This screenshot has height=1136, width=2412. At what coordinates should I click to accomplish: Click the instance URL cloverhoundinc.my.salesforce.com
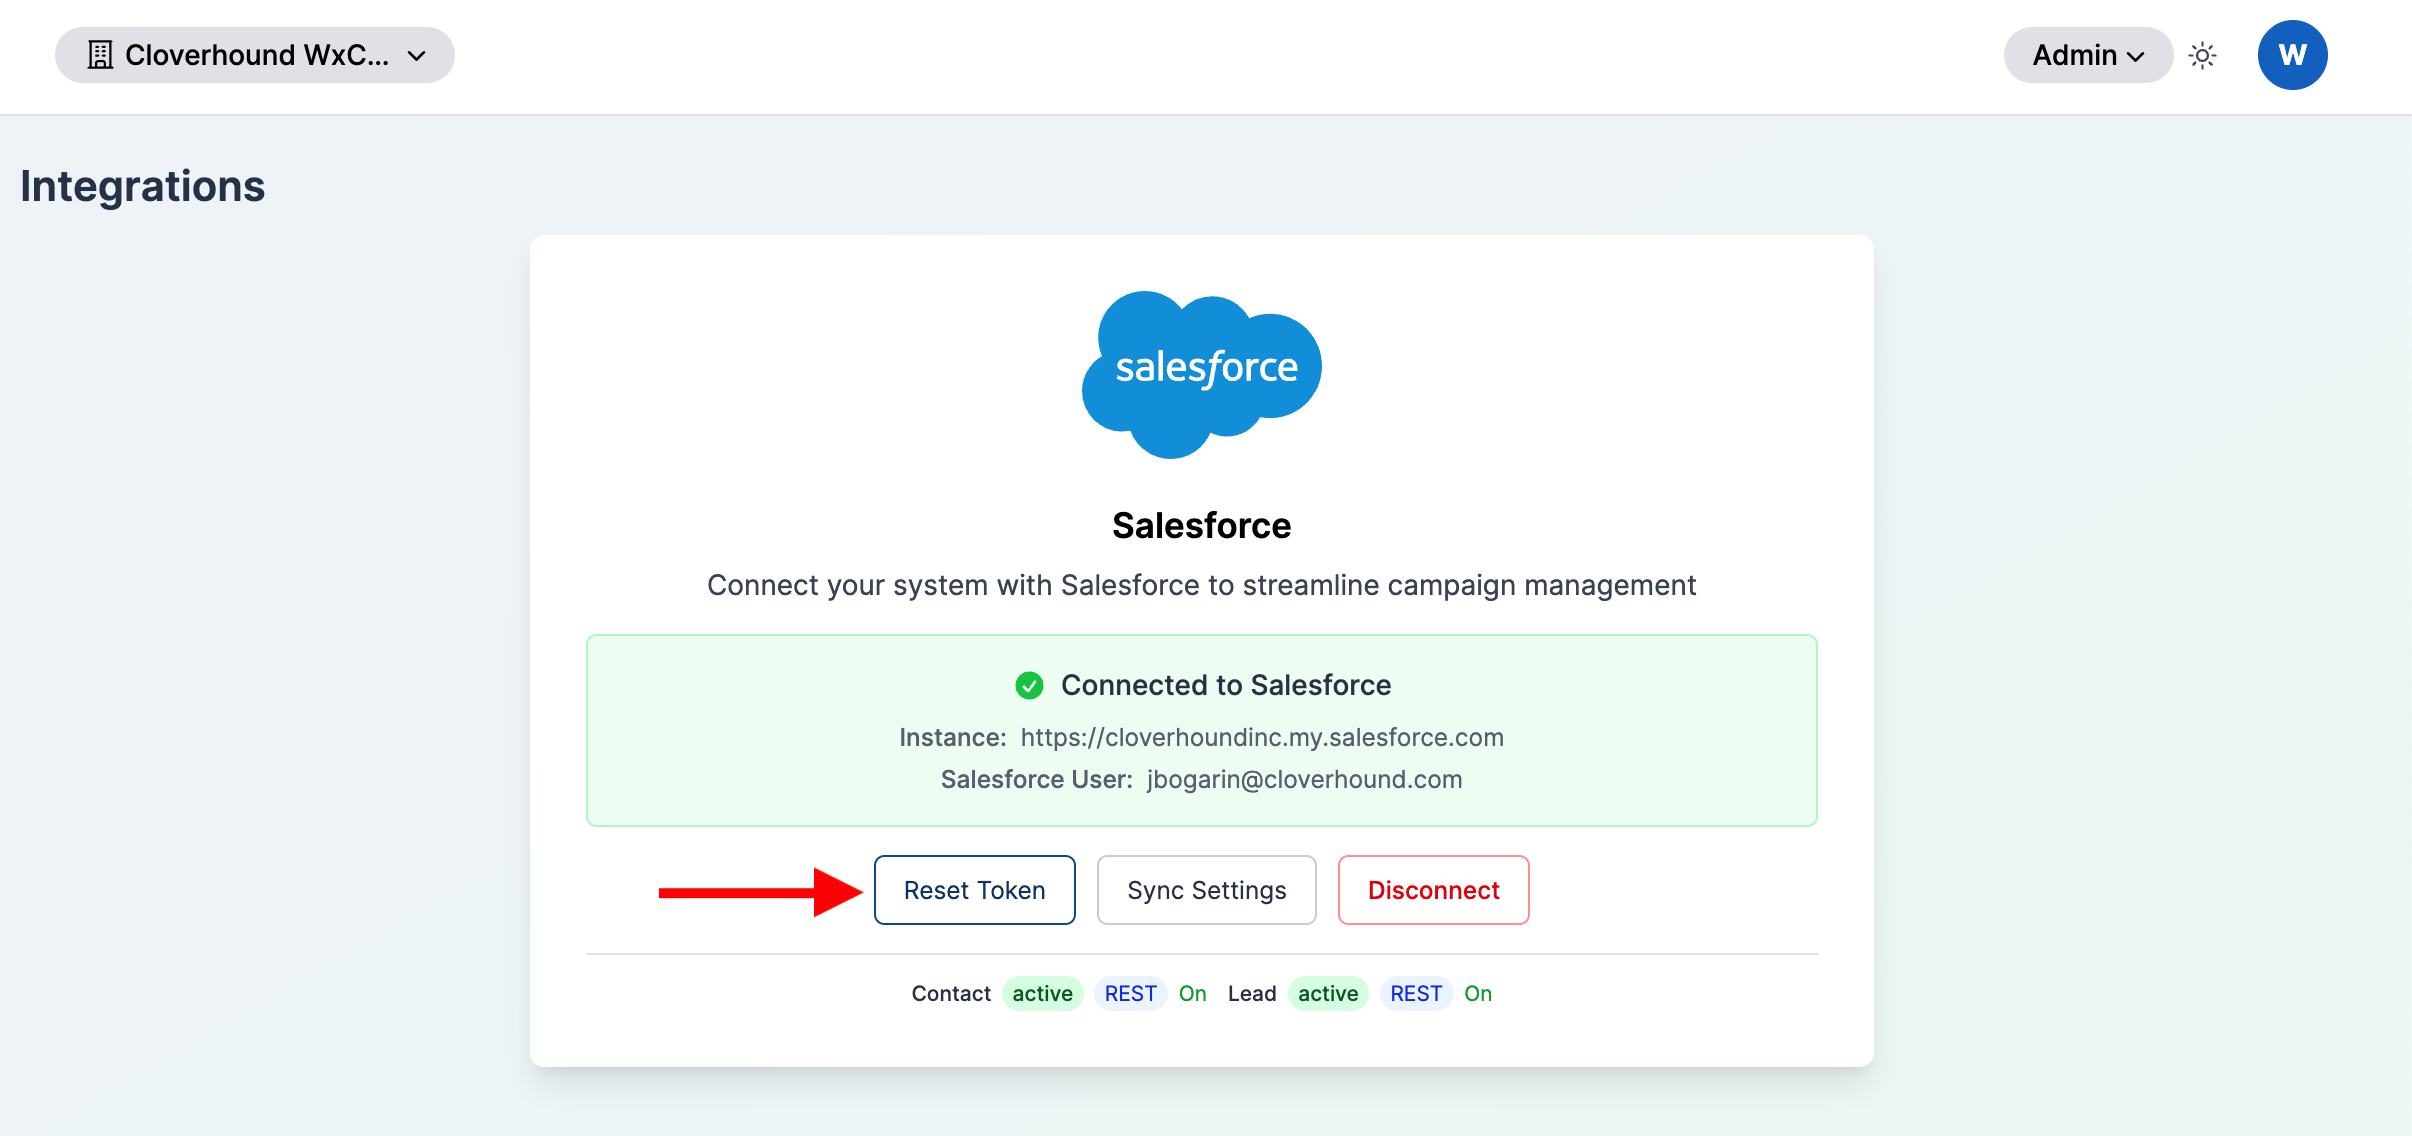pos(1262,737)
